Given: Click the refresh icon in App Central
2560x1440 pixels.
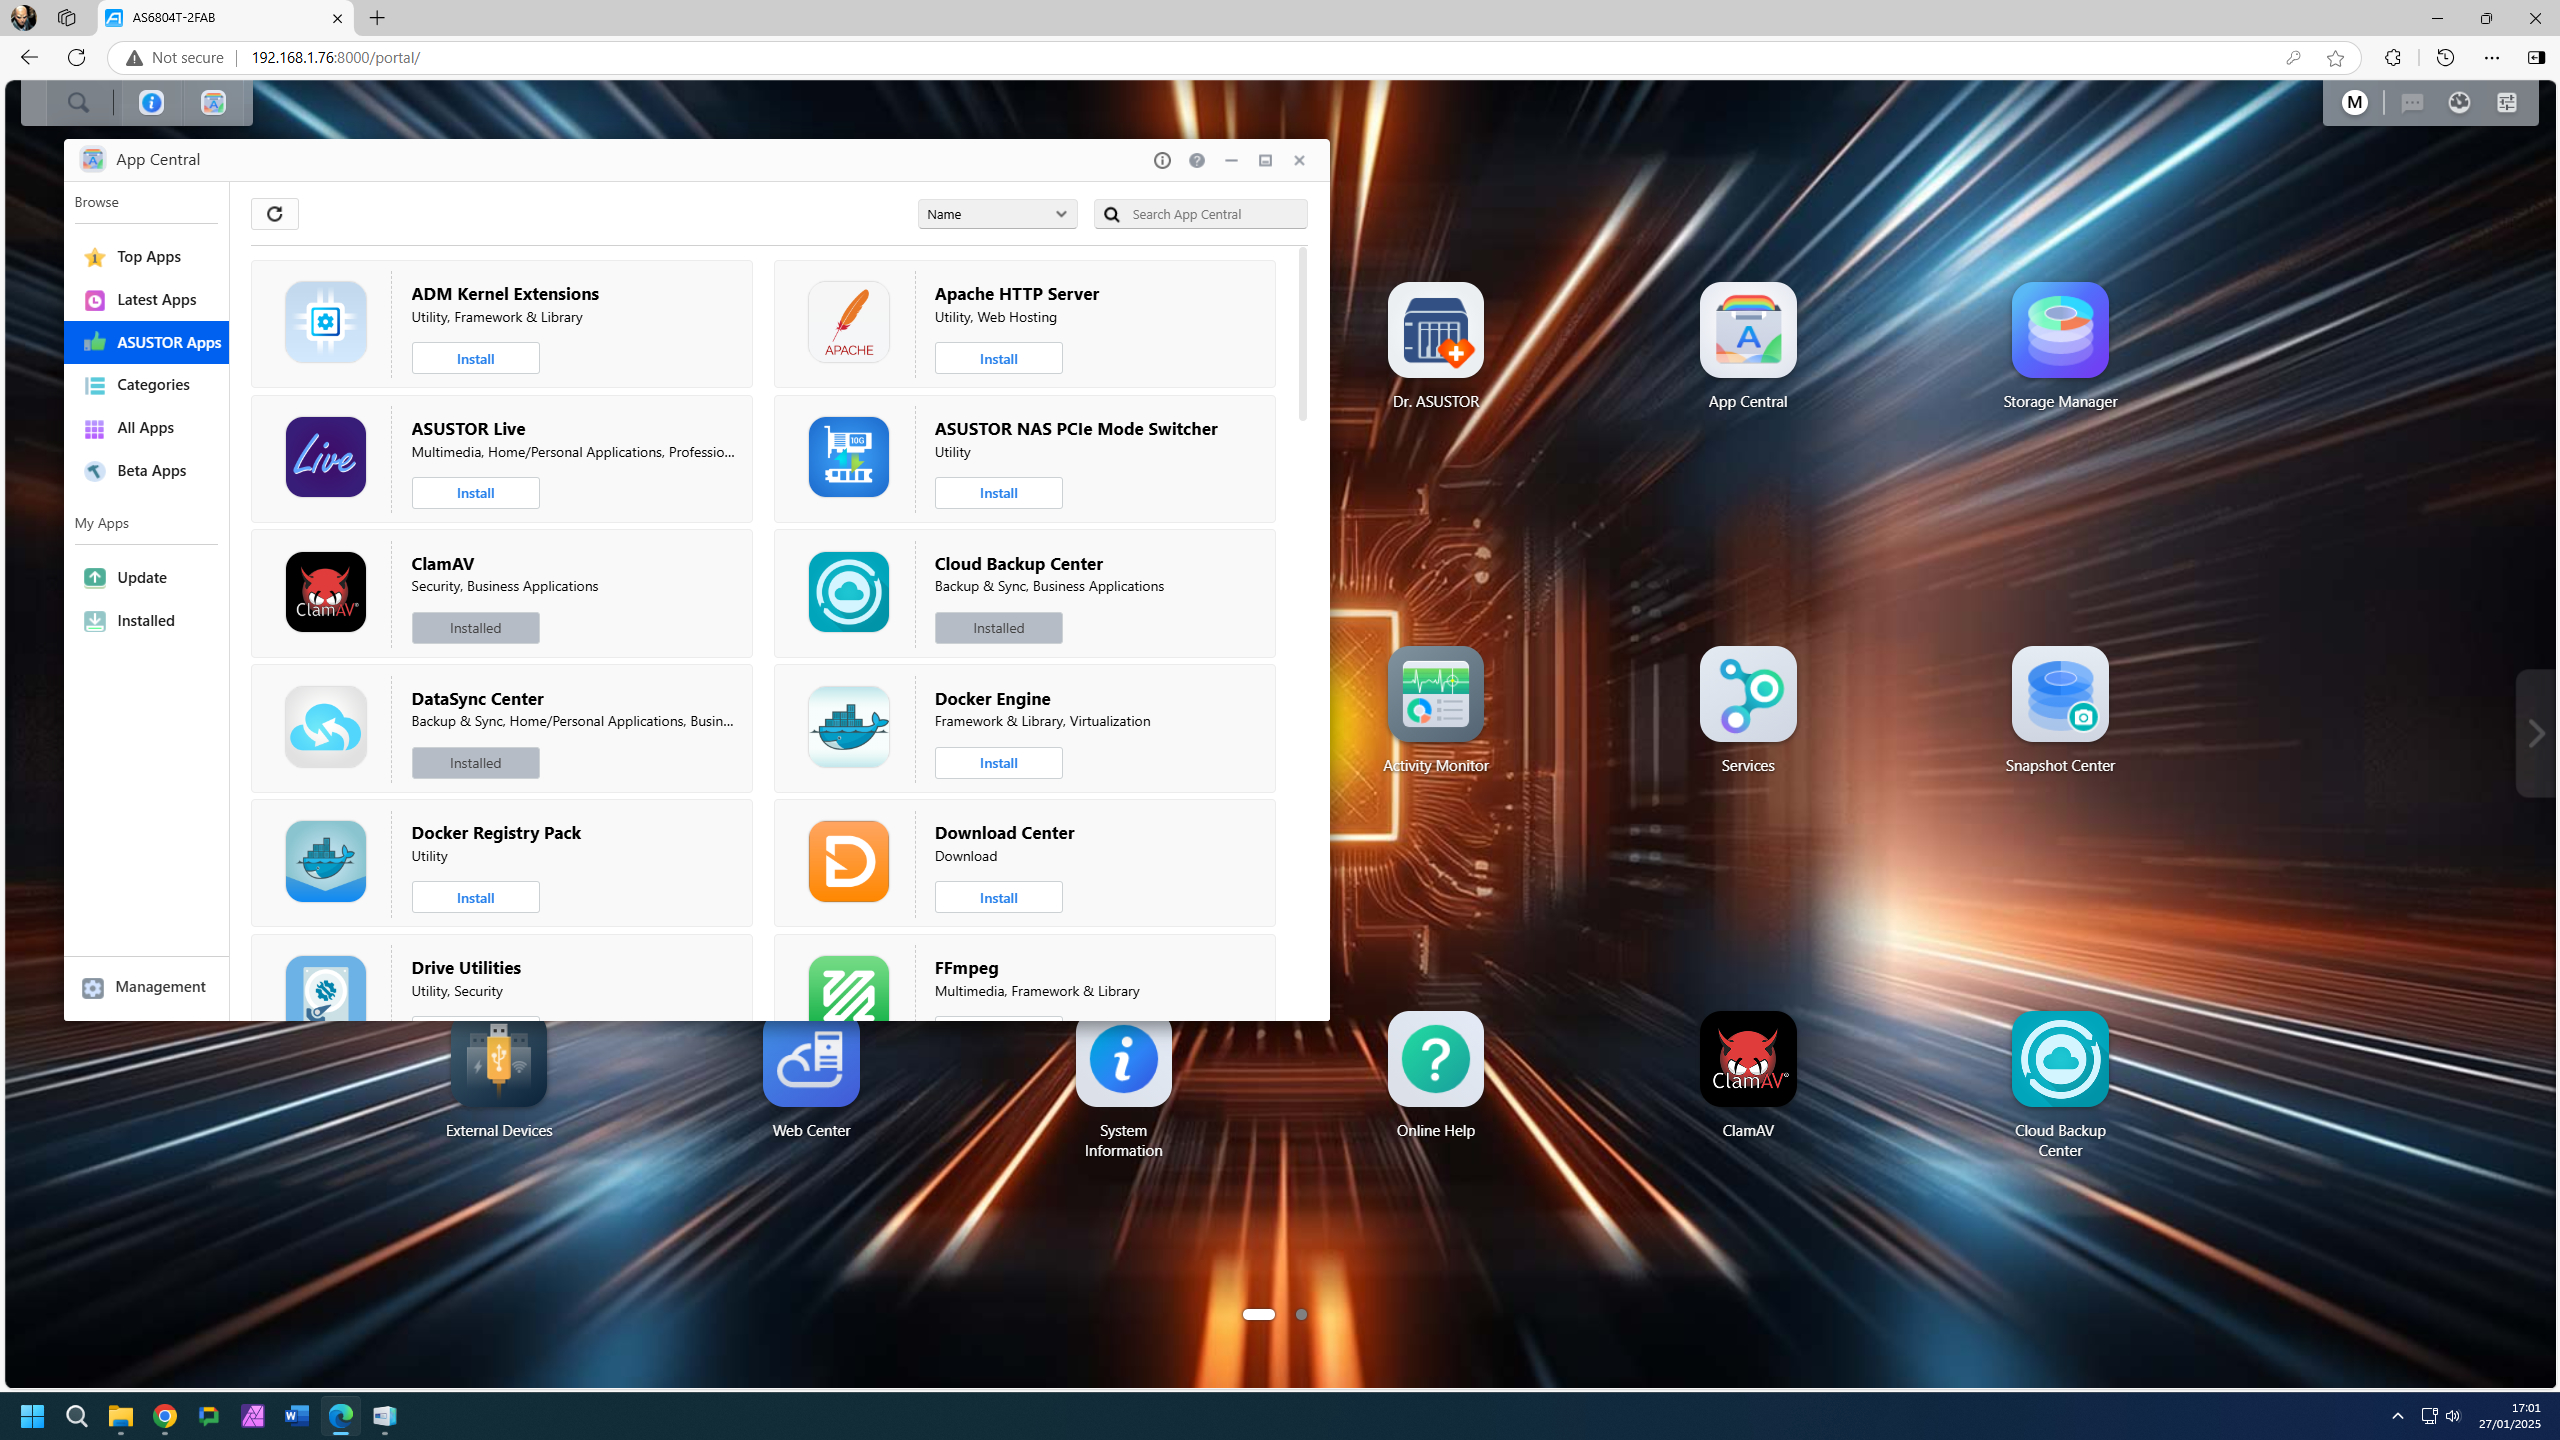Looking at the screenshot, I should pyautogui.click(x=274, y=213).
